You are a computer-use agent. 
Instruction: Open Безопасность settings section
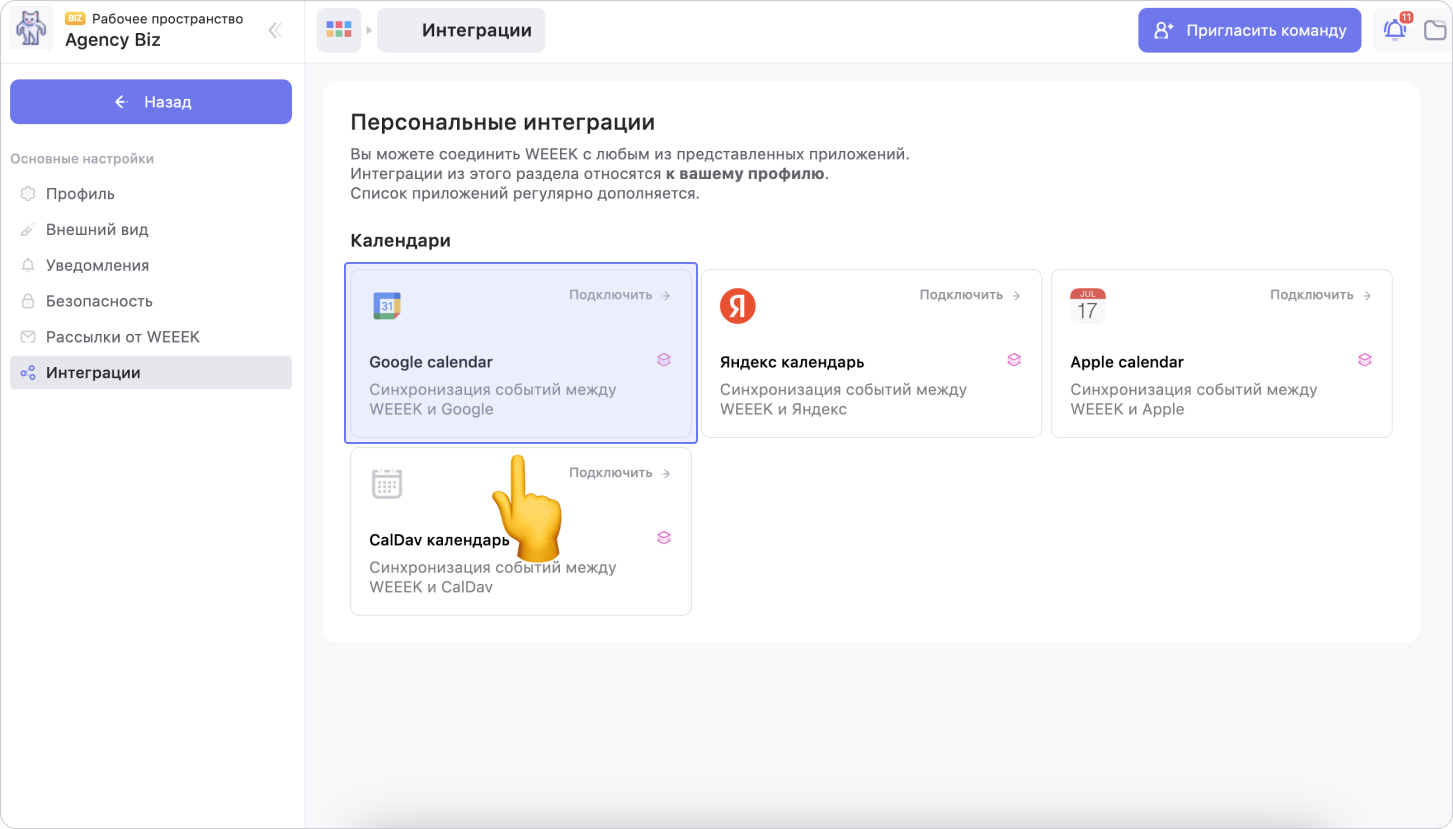(x=99, y=301)
